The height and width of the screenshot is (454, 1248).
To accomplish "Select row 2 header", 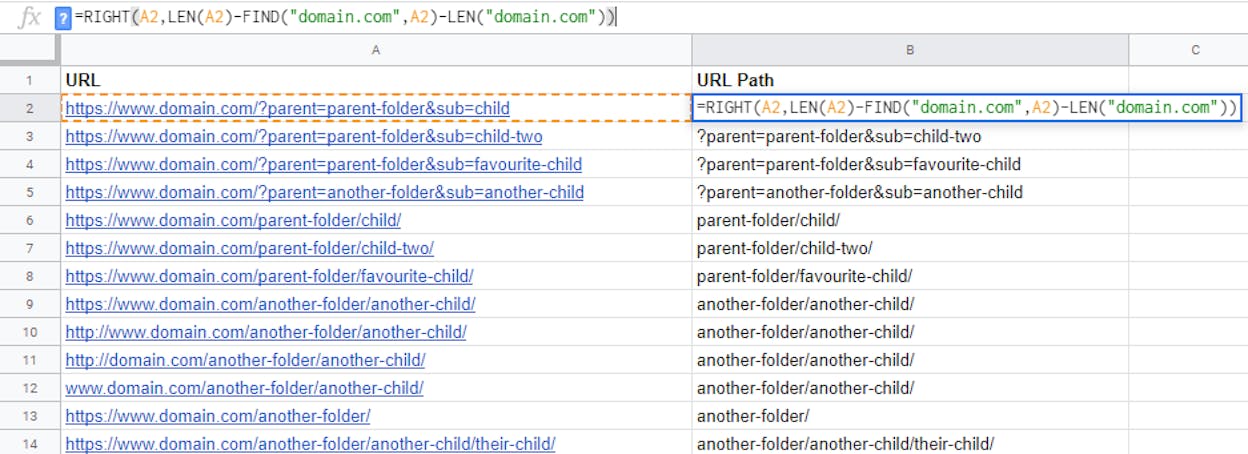I will (x=30, y=108).
